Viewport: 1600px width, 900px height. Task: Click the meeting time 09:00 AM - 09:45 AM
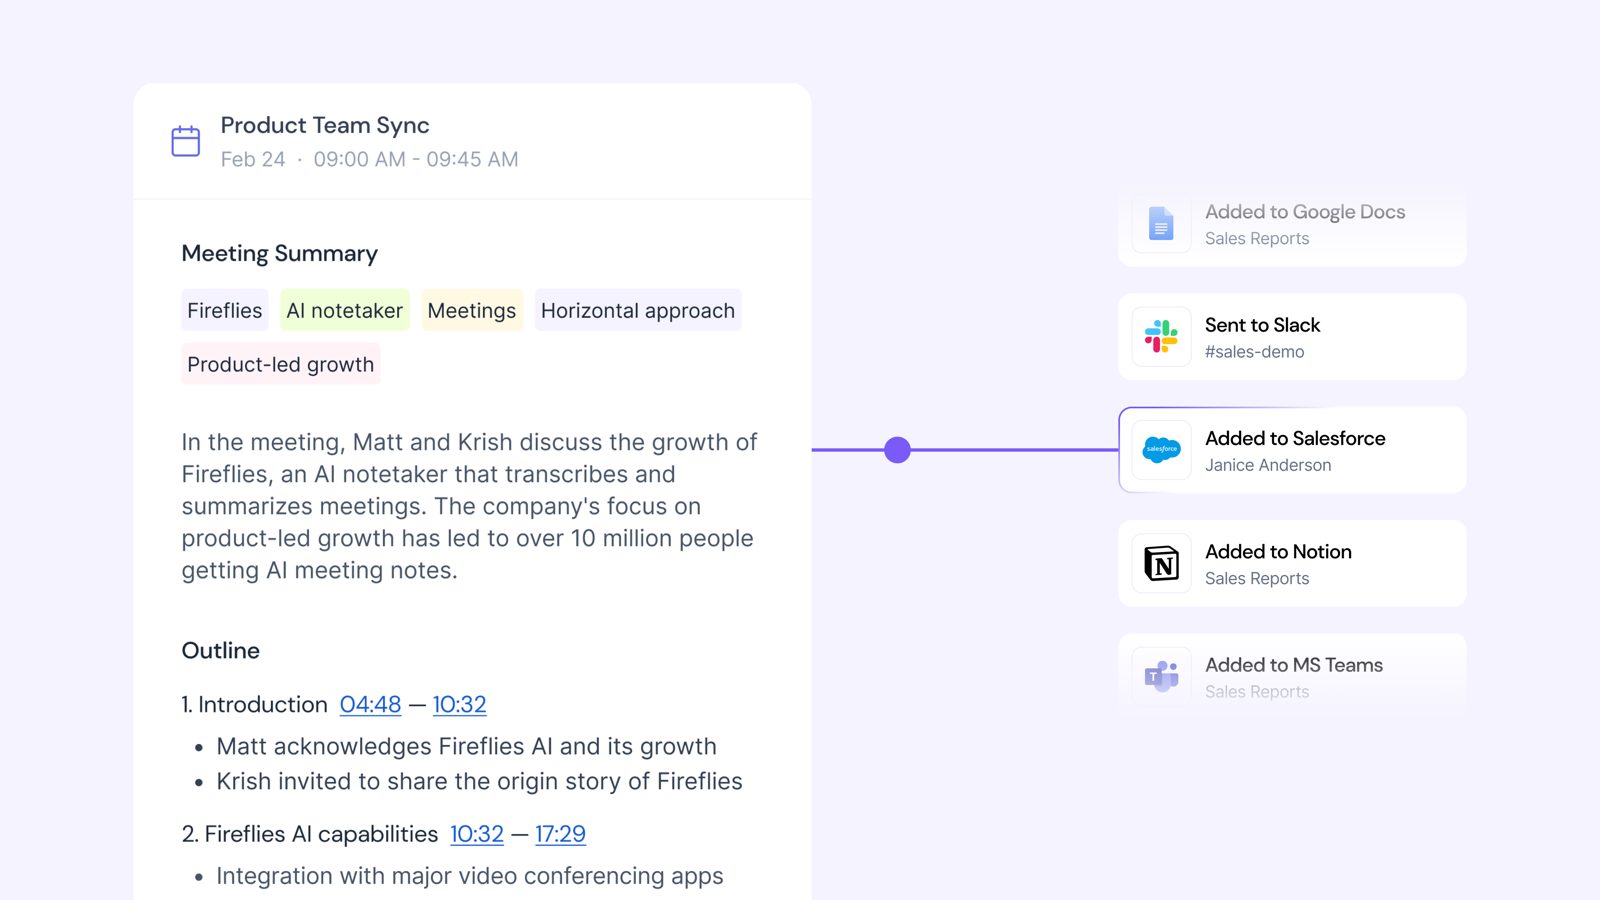(416, 159)
